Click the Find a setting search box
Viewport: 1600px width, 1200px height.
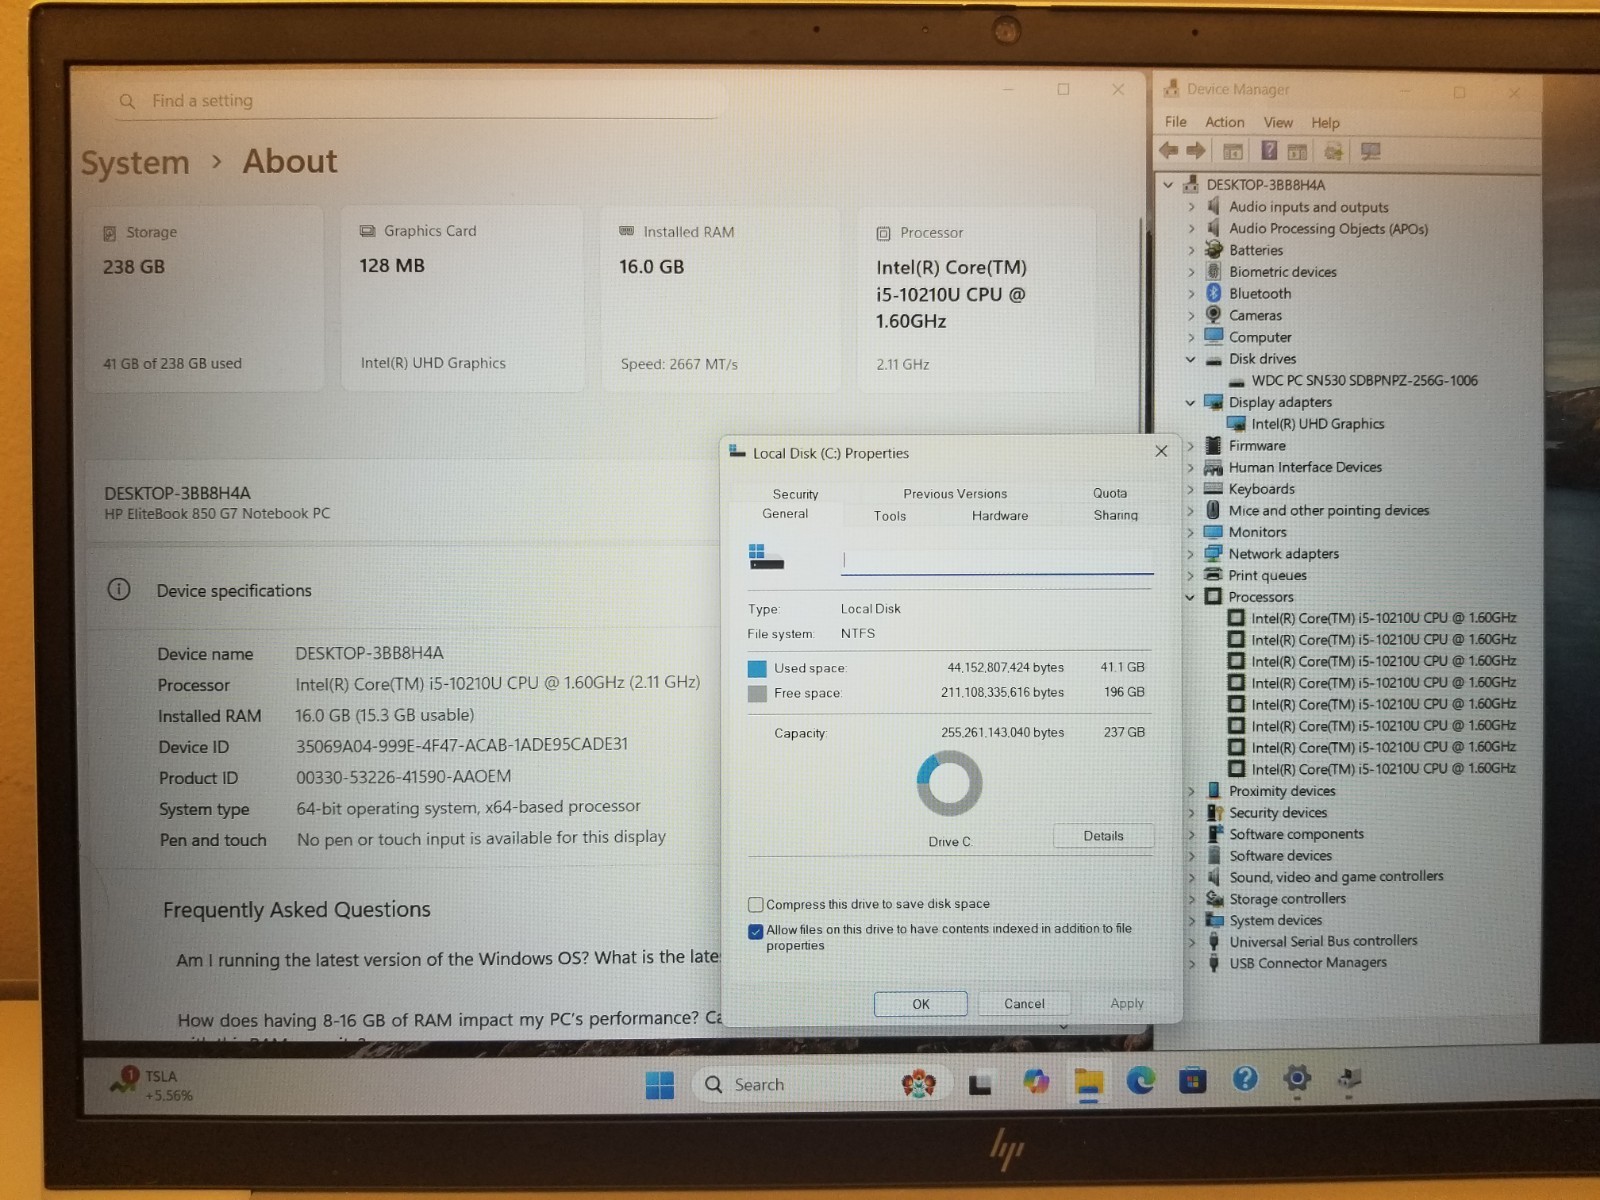pyautogui.click(x=418, y=101)
